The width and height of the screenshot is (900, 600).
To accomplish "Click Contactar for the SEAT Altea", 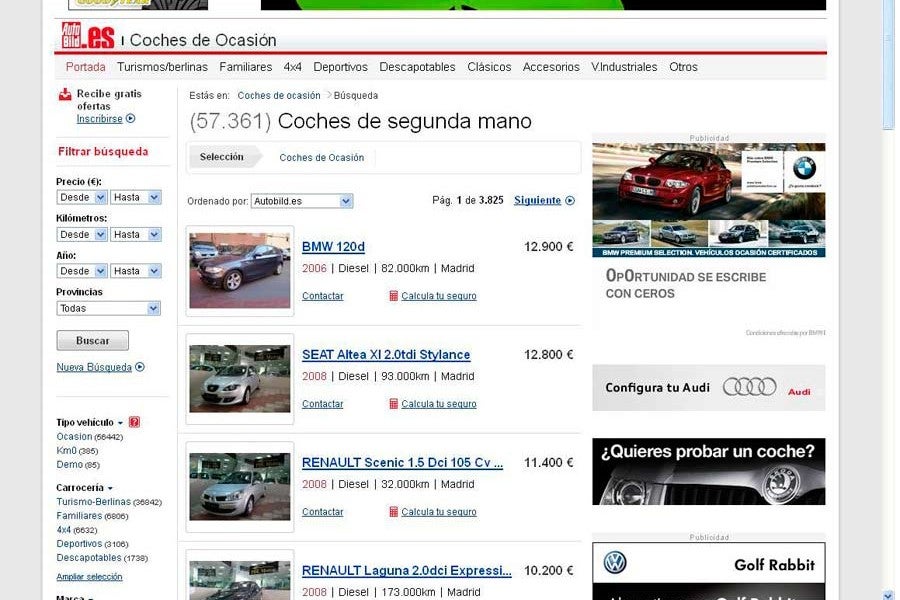I will [323, 404].
